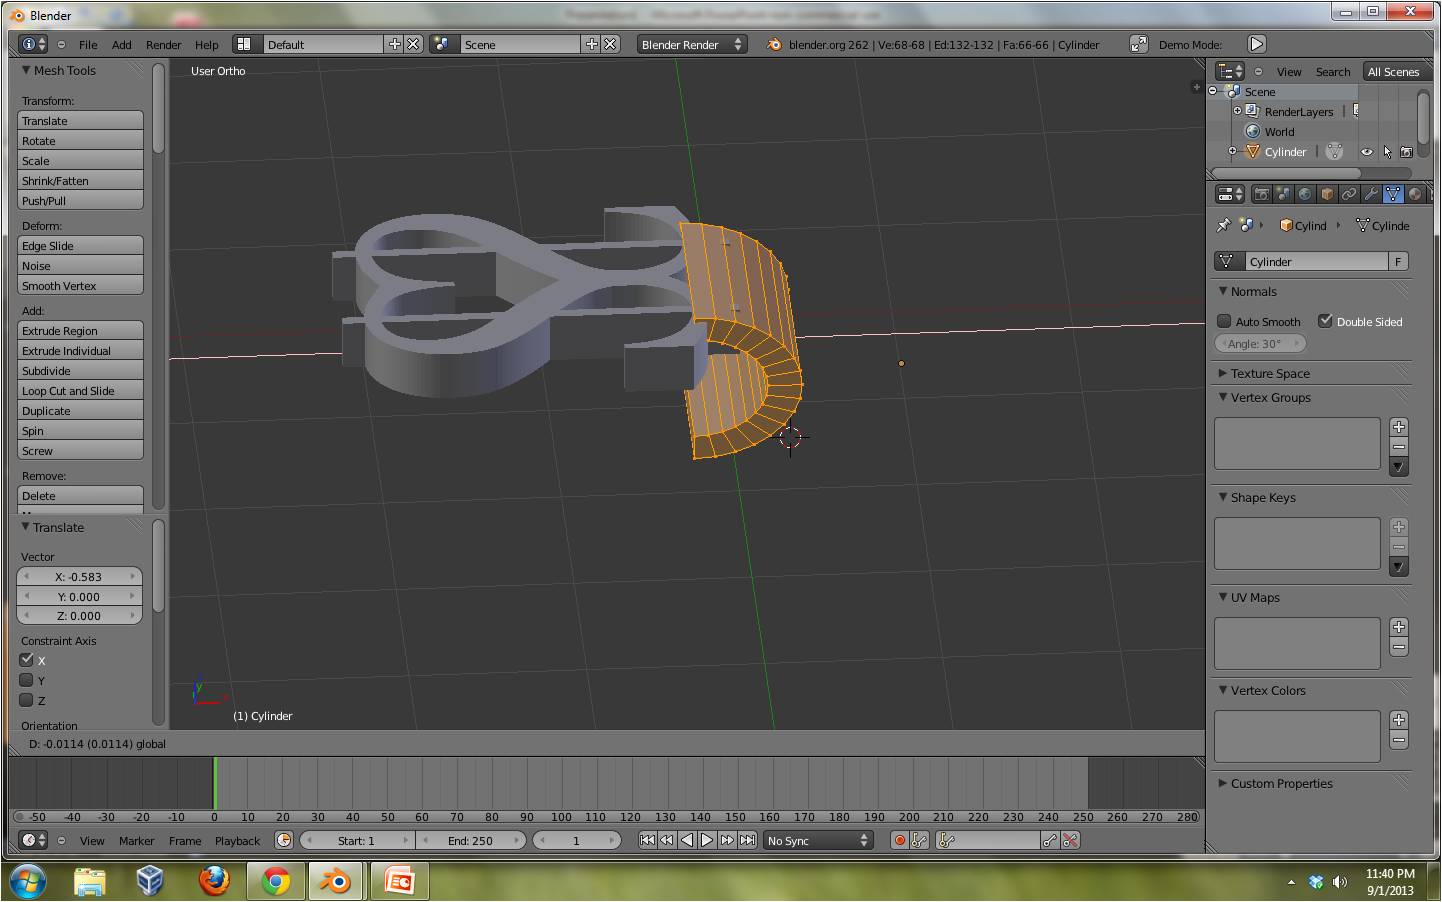Viewport: 1442px width, 902px height.
Task: Click the Smooth Vertex button
Action: pyautogui.click(x=80, y=285)
